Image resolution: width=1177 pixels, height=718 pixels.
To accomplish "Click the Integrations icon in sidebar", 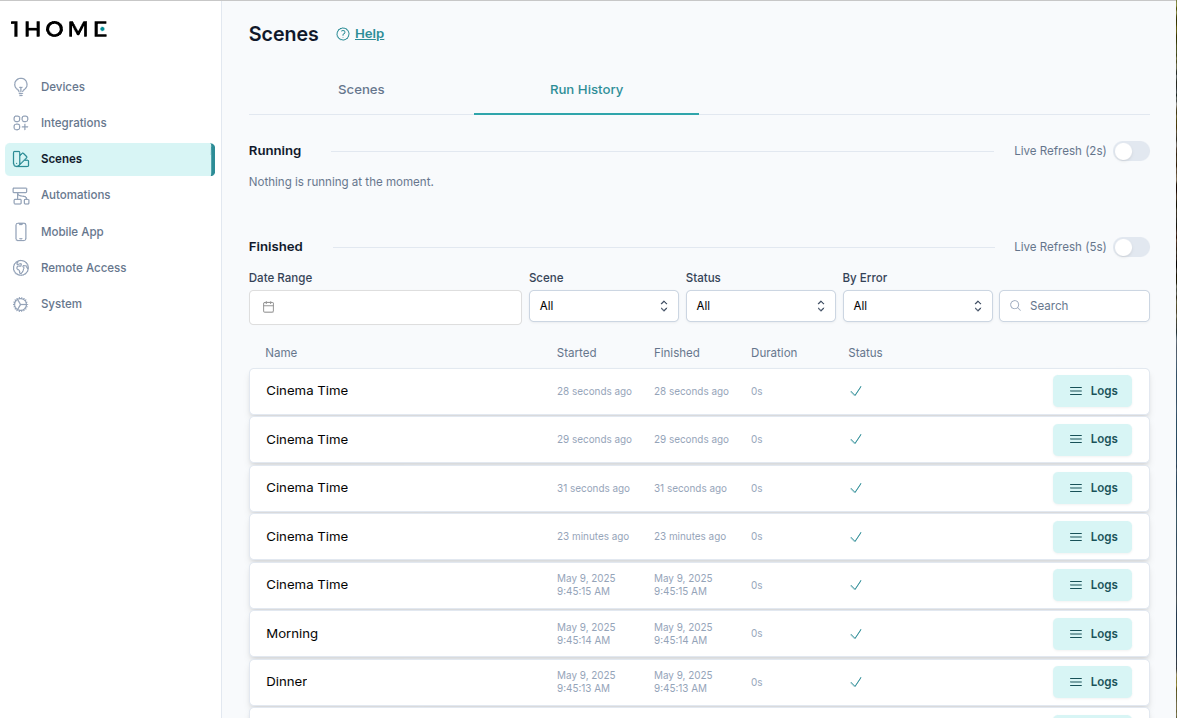I will point(20,123).
